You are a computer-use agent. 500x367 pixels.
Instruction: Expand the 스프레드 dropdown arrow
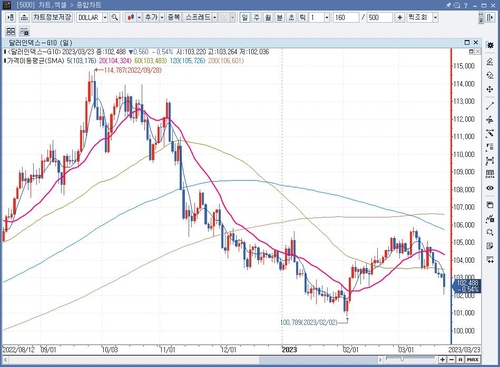pyautogui.click(x=215, y=17)
